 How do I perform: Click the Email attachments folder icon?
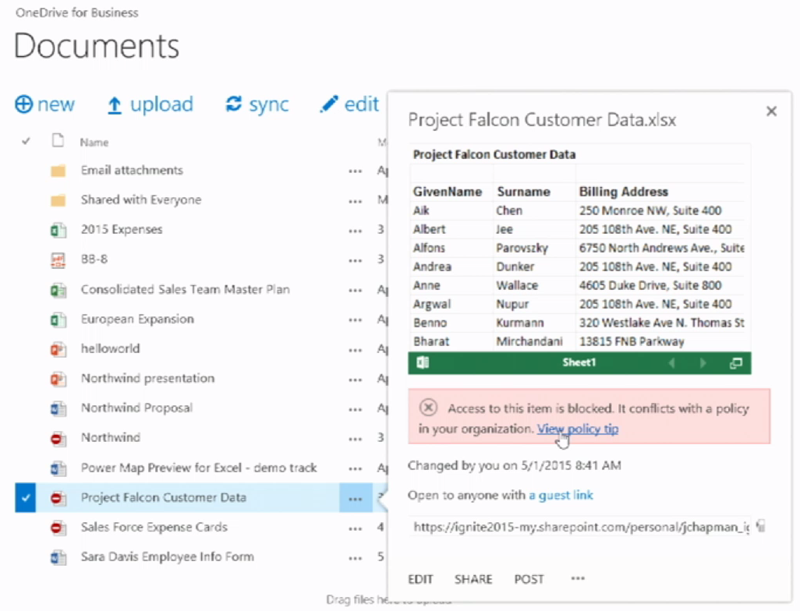(x=57, y=171)
